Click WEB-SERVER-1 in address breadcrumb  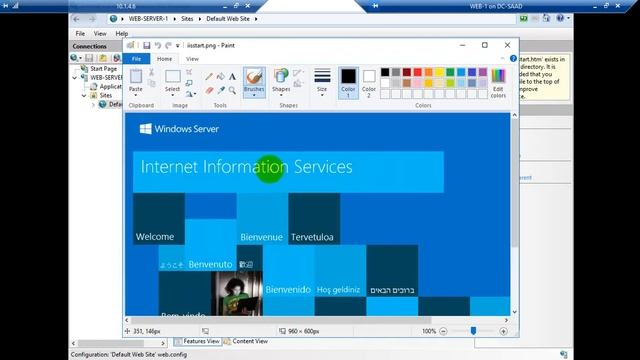click(148, 19)
